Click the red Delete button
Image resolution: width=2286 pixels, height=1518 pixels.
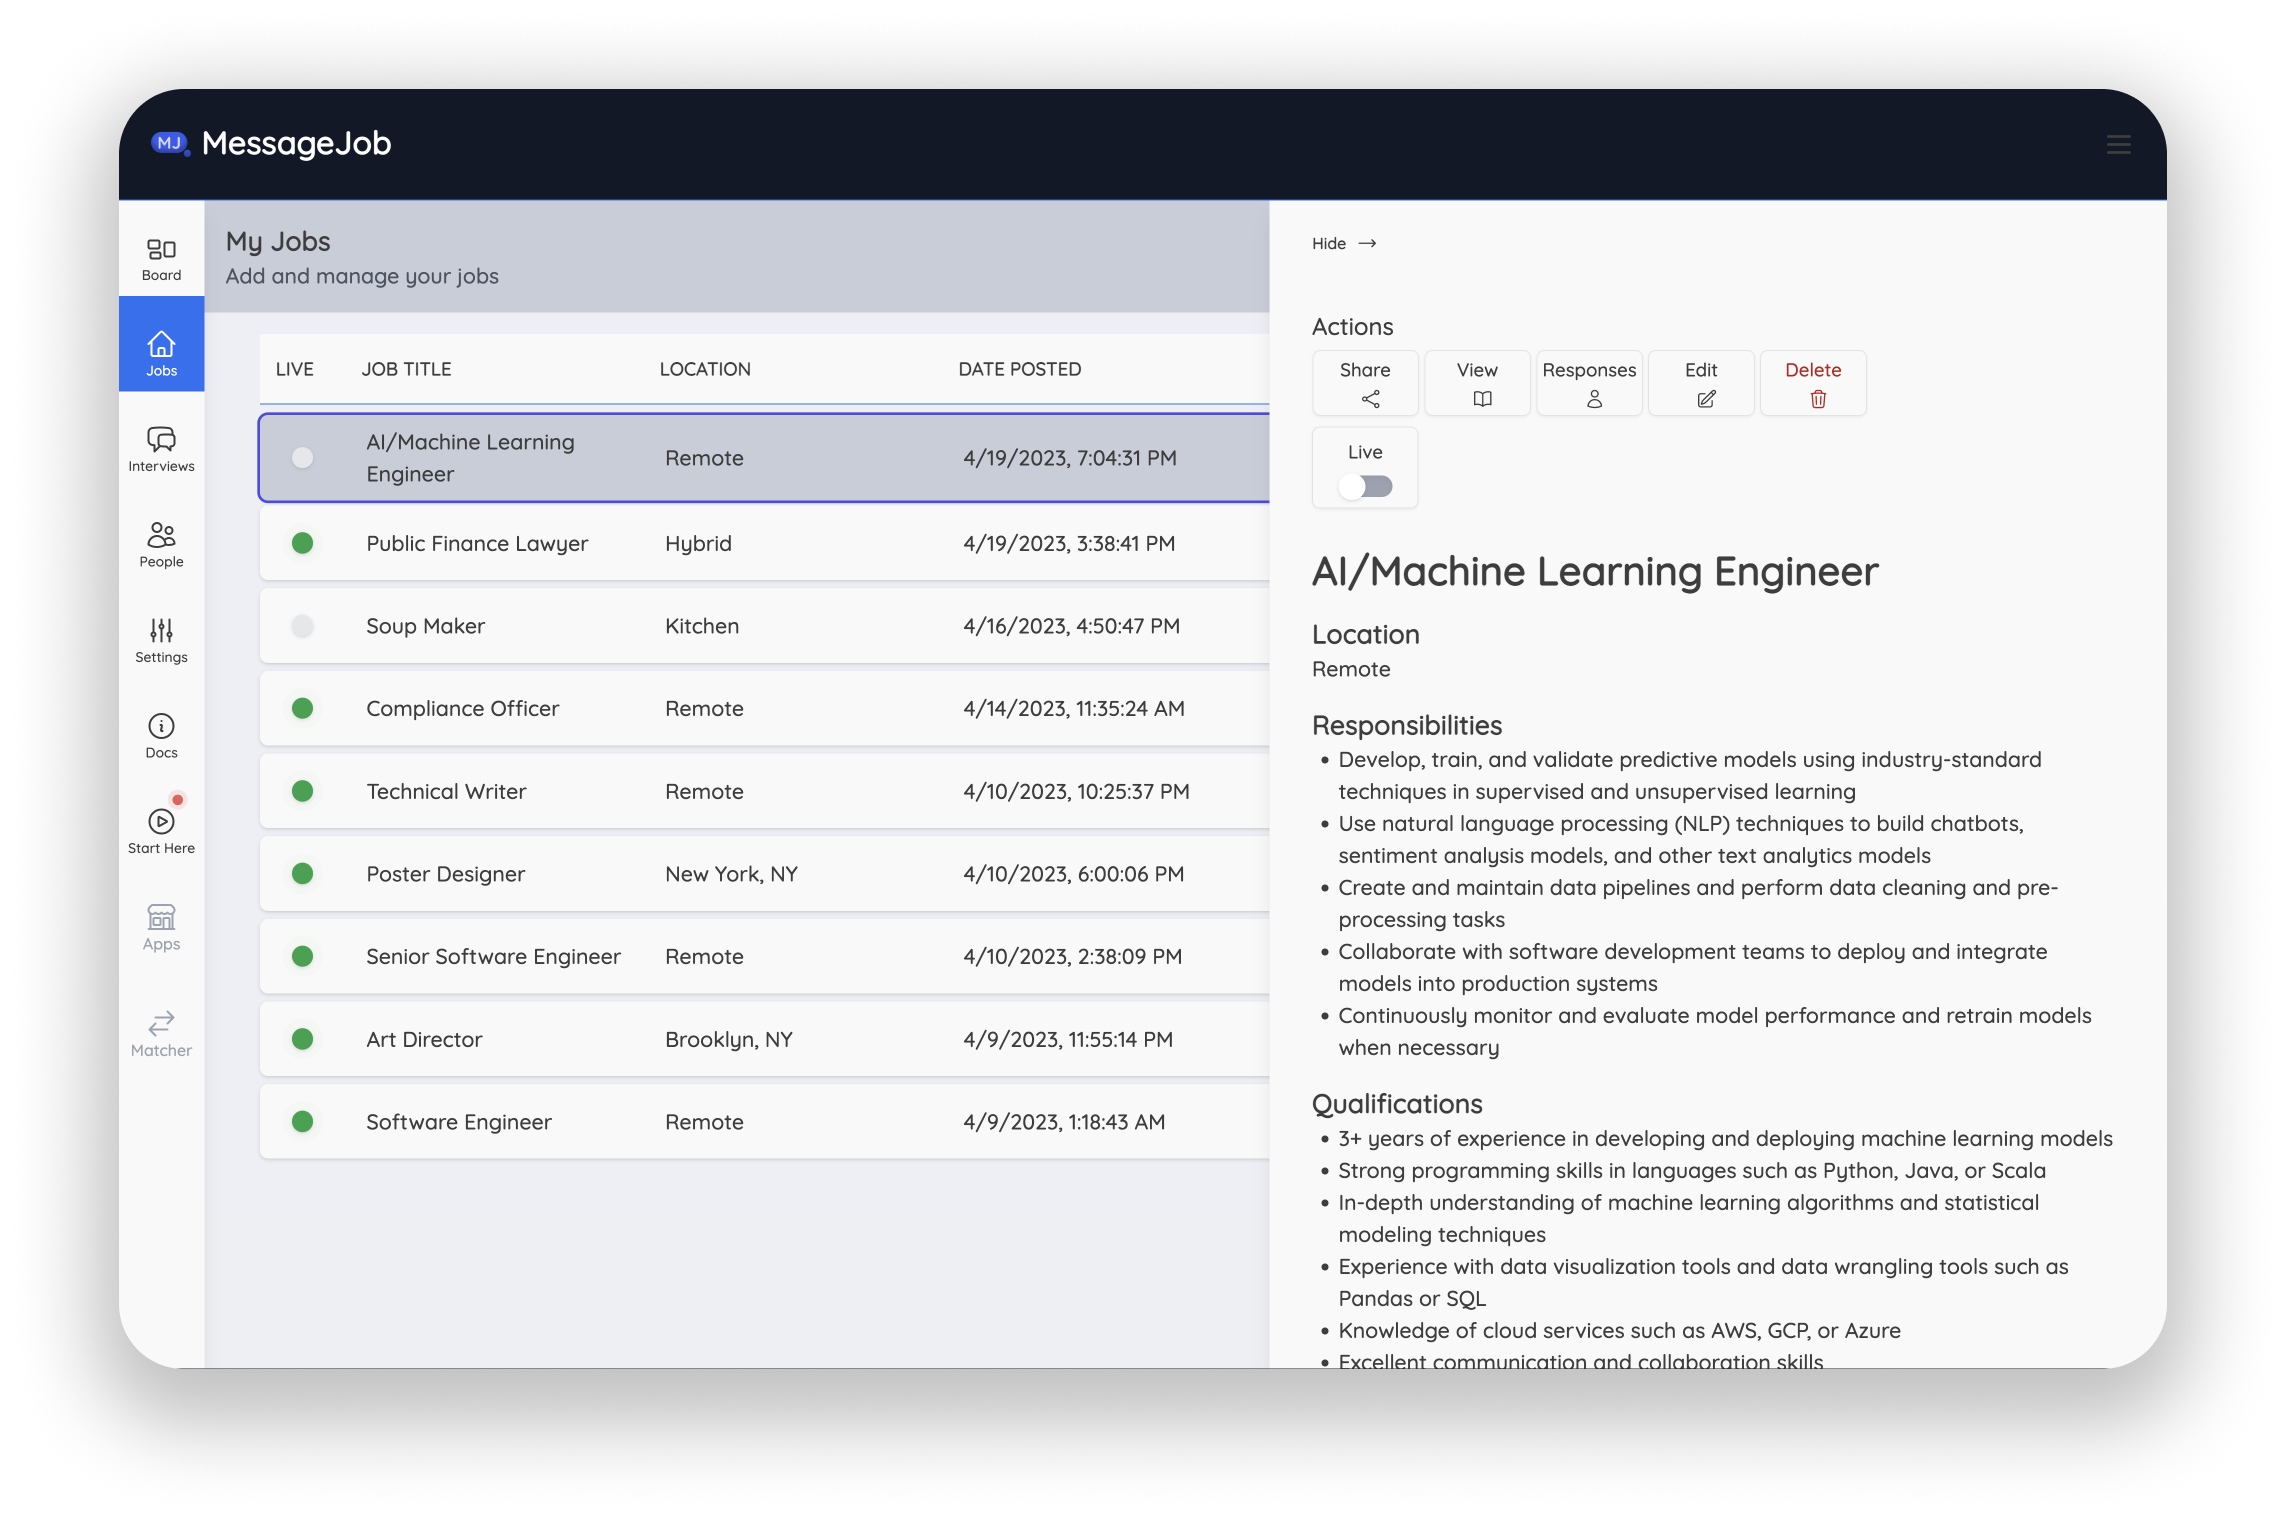tap(1813, 383)
